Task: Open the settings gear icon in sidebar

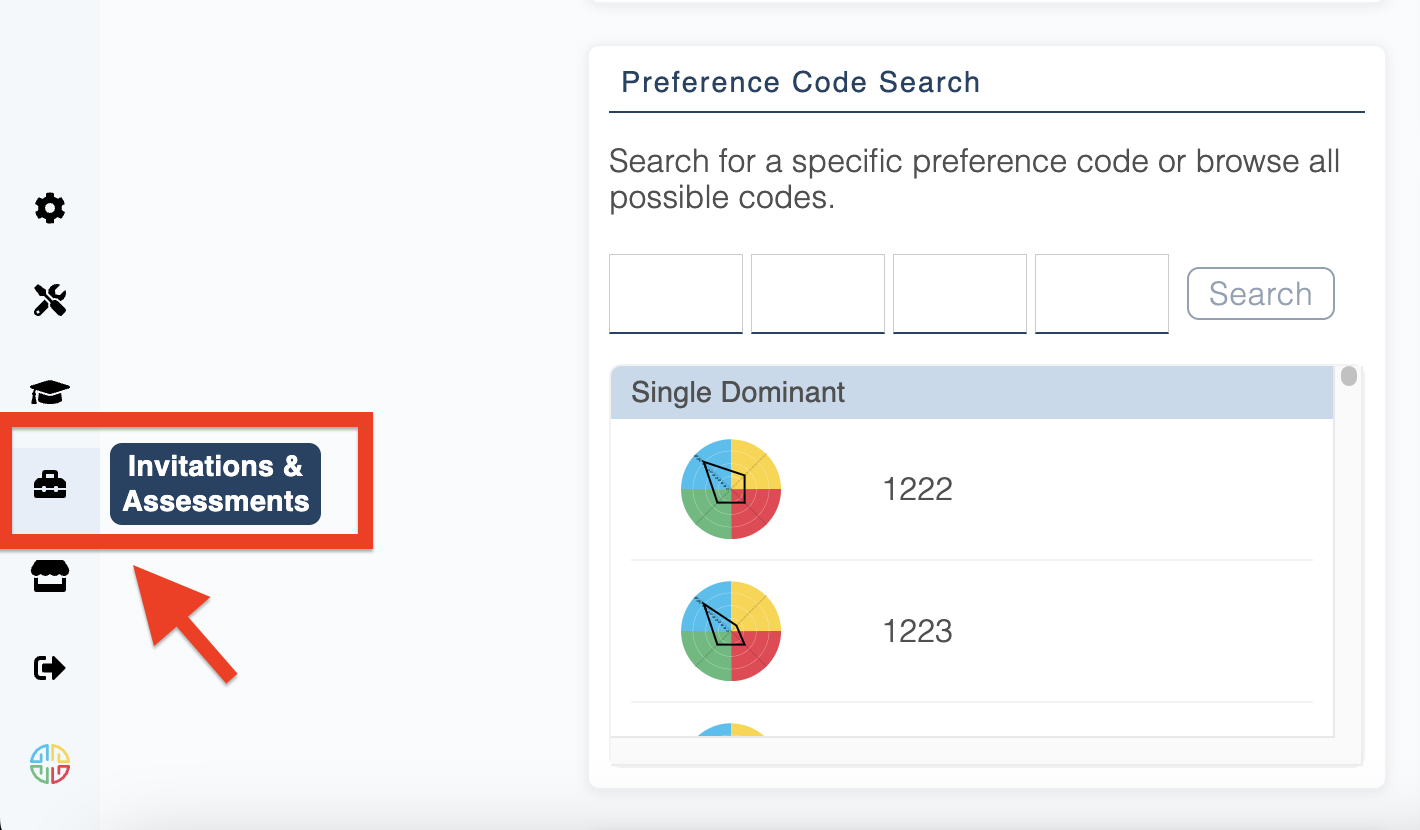Action: 50,208
